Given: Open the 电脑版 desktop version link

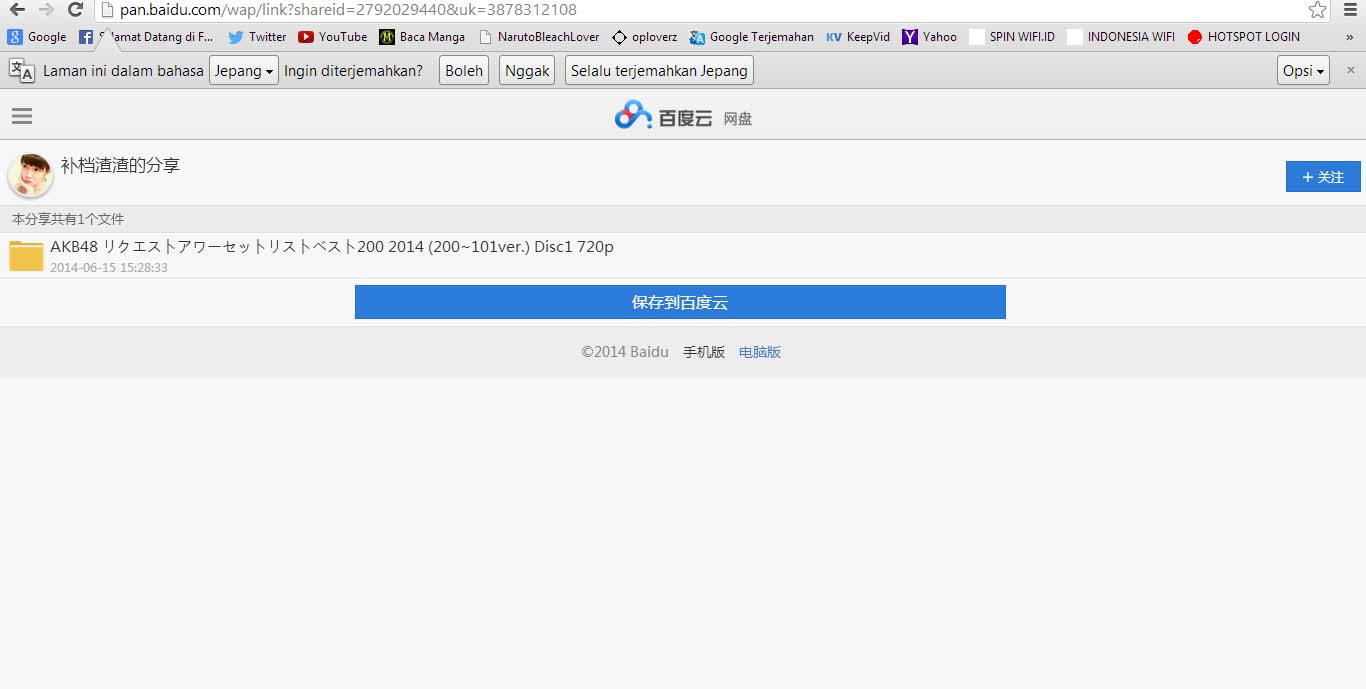Looking at the screenshot, I should (x=759, y=351).
